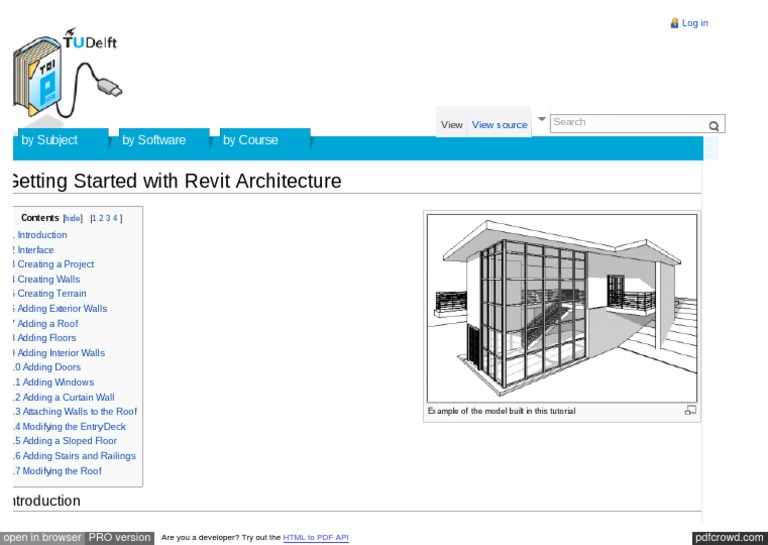Open the Revit model example thumbnail

pos(562,308)
